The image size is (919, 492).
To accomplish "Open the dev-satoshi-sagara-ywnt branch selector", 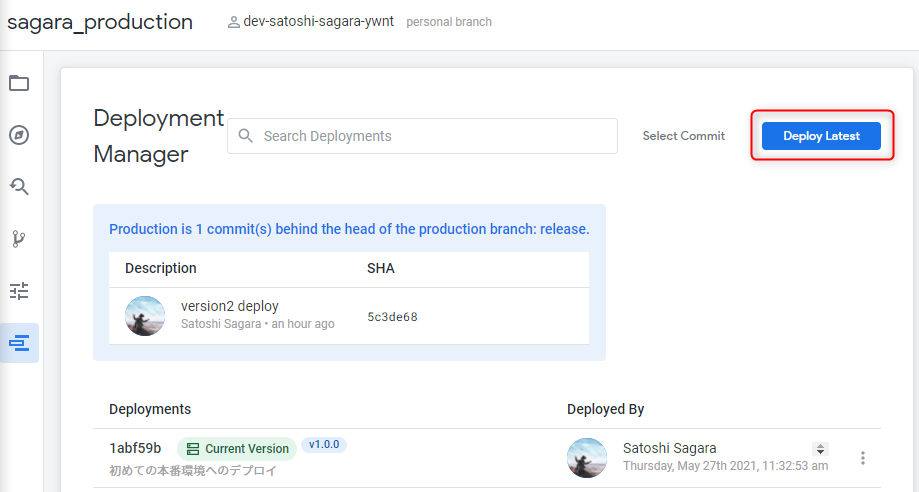I will 318,22.
